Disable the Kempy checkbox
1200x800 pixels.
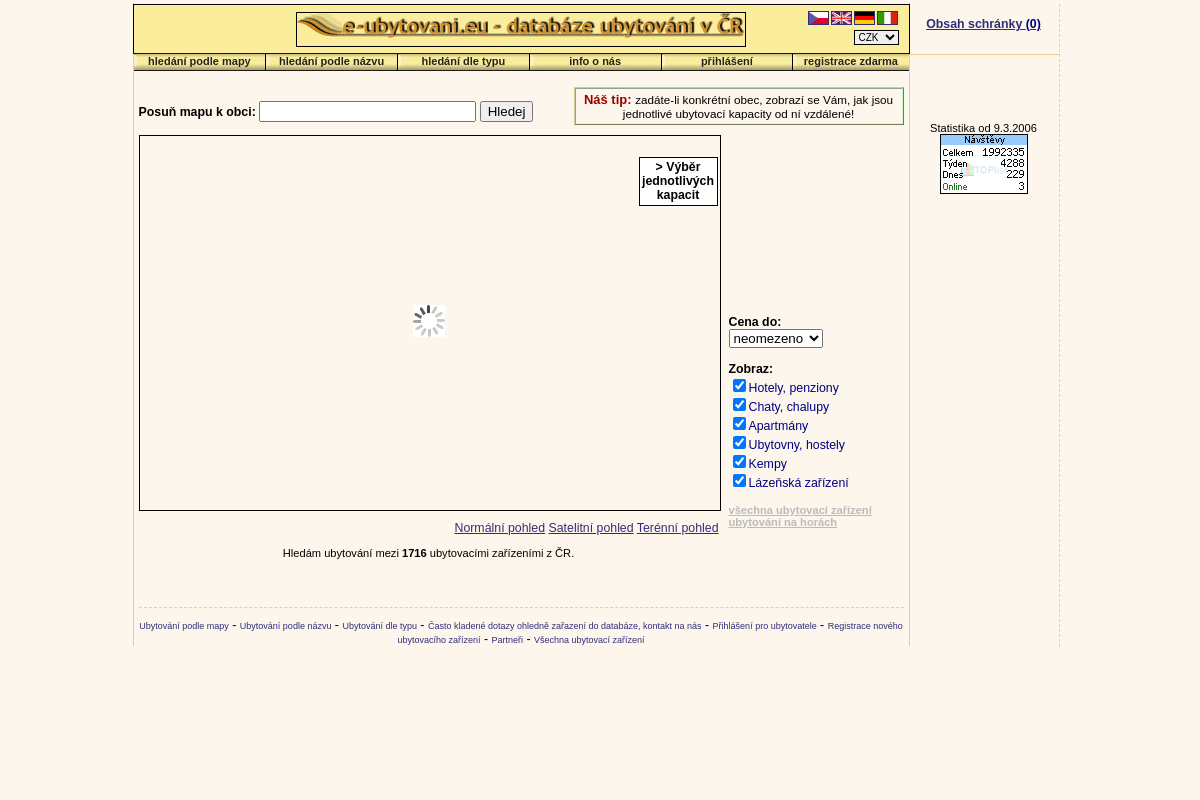coord(739,462)
